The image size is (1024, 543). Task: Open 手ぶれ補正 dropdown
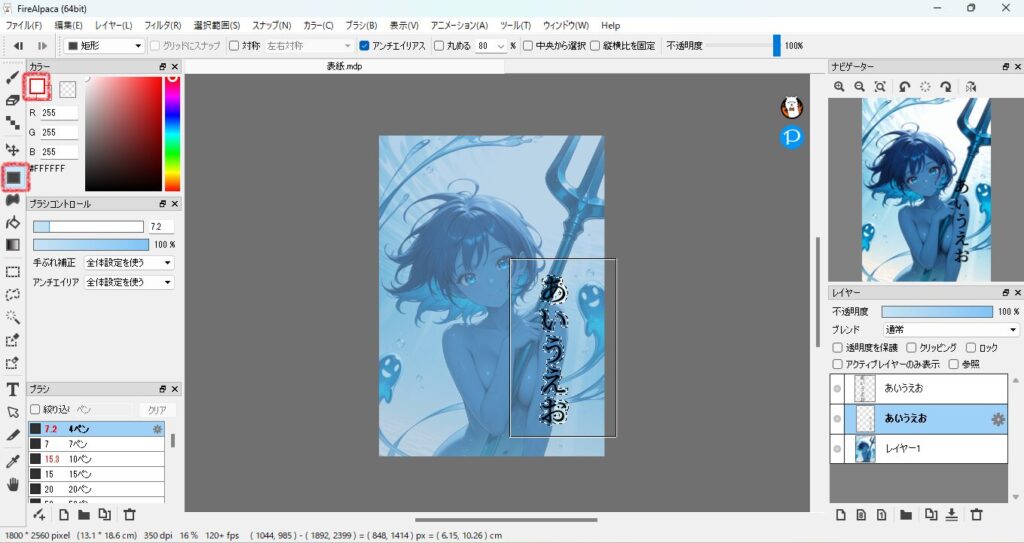click(129, 263)
